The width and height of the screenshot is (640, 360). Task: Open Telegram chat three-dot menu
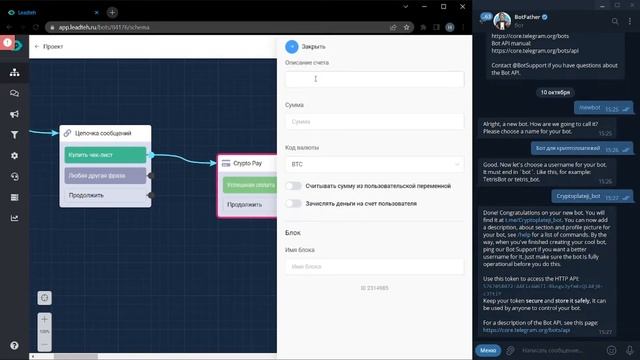pos(630,21)
